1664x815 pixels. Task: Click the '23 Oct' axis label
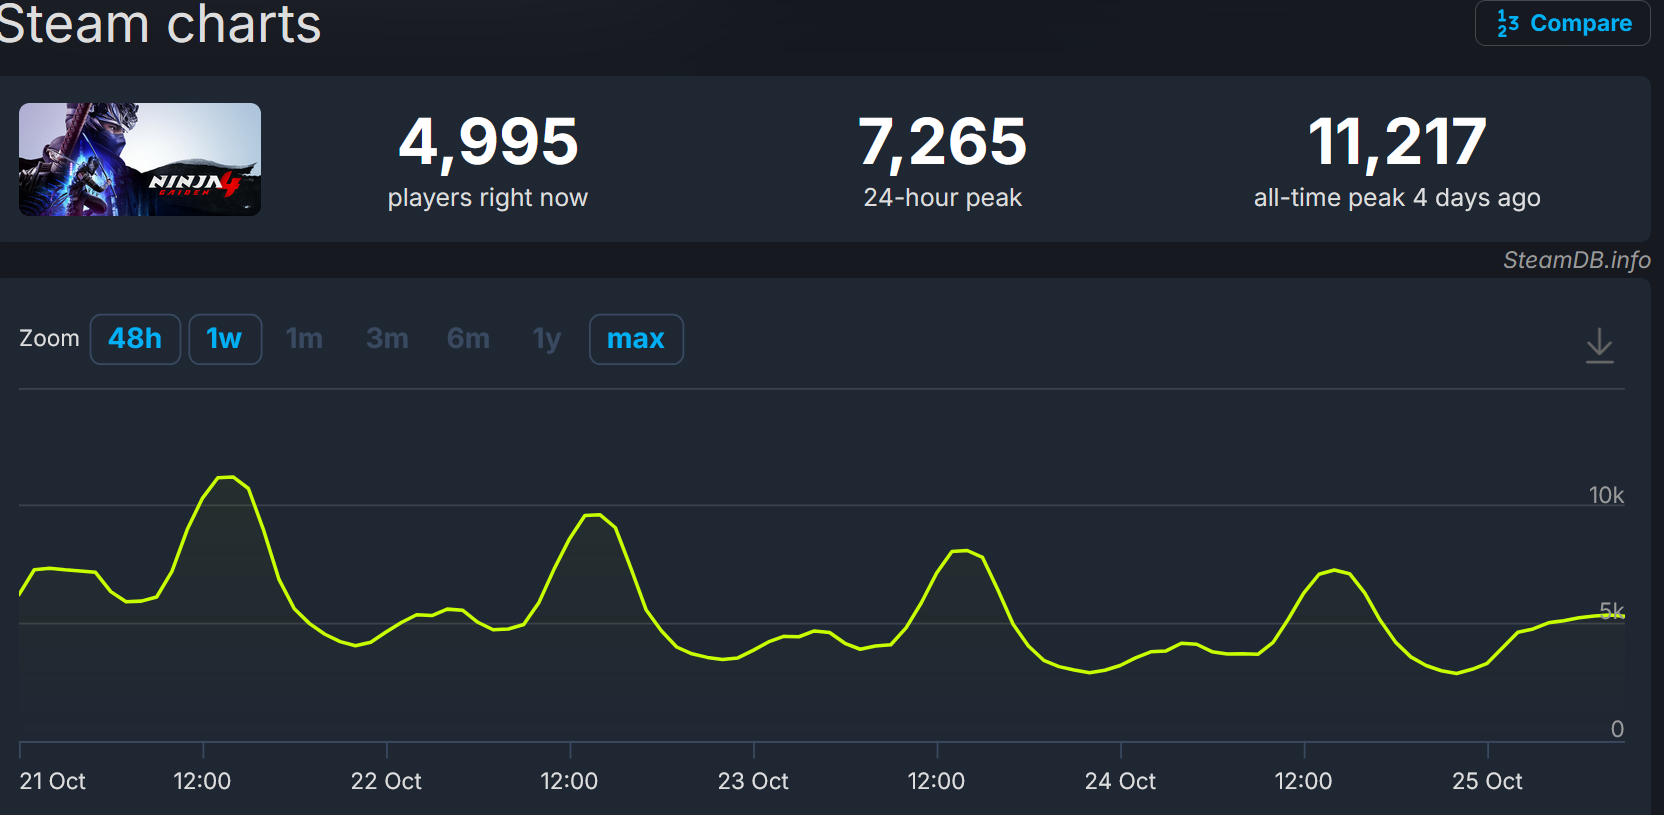(753, 781)
